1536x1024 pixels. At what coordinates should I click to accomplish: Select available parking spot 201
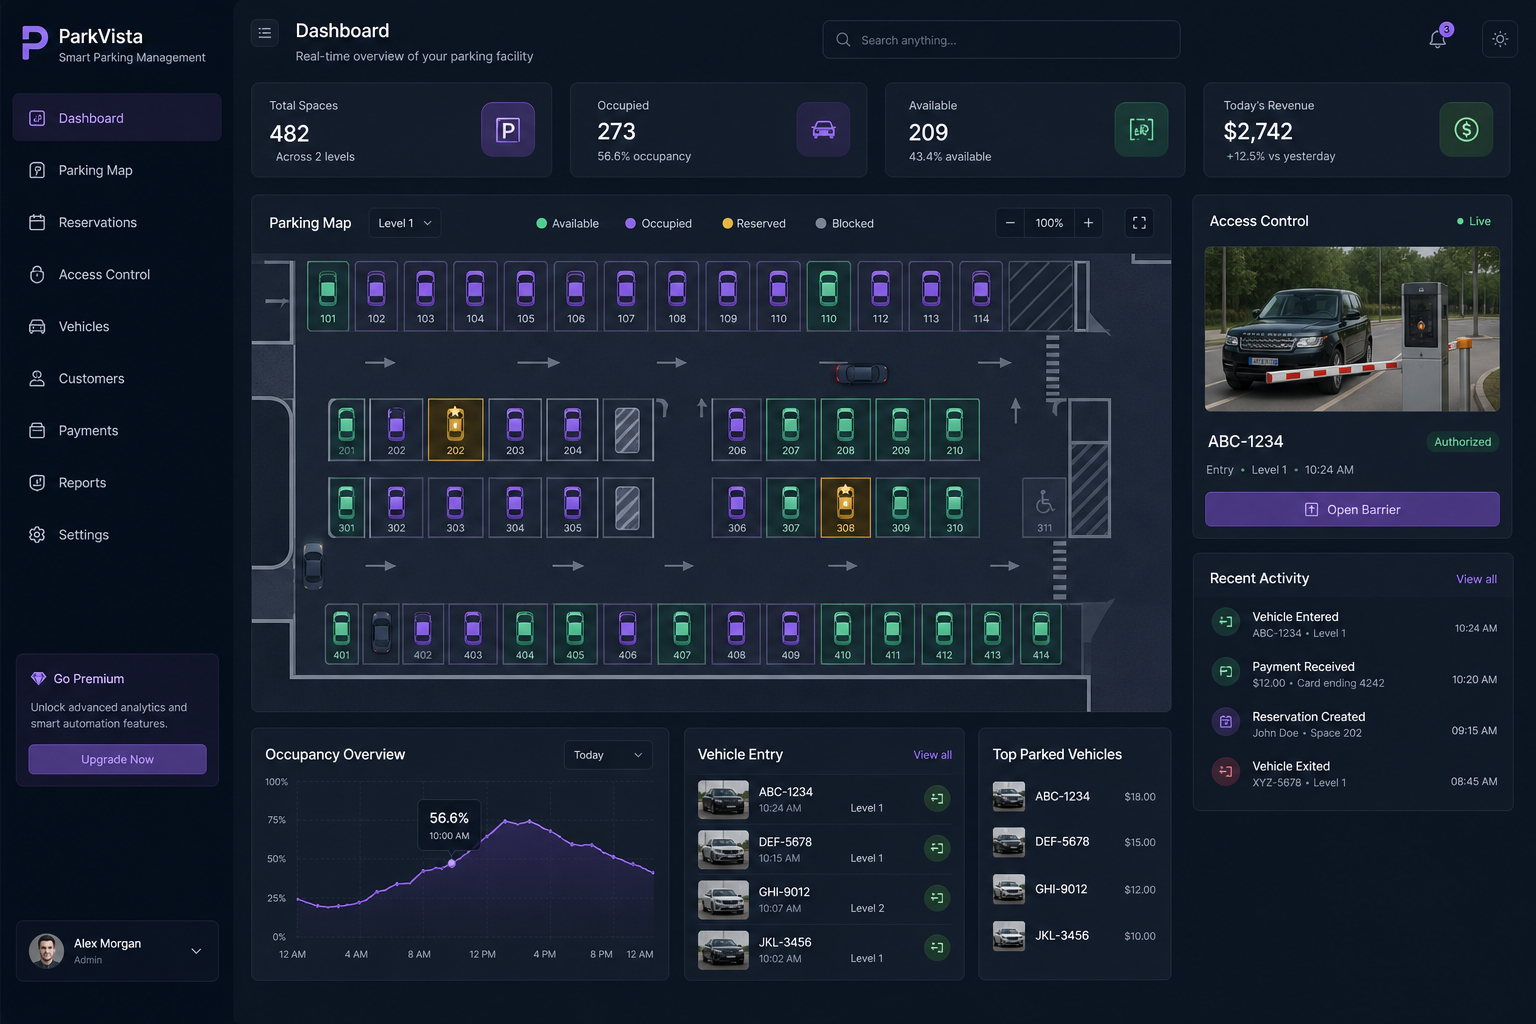click(x=346, y=430)
